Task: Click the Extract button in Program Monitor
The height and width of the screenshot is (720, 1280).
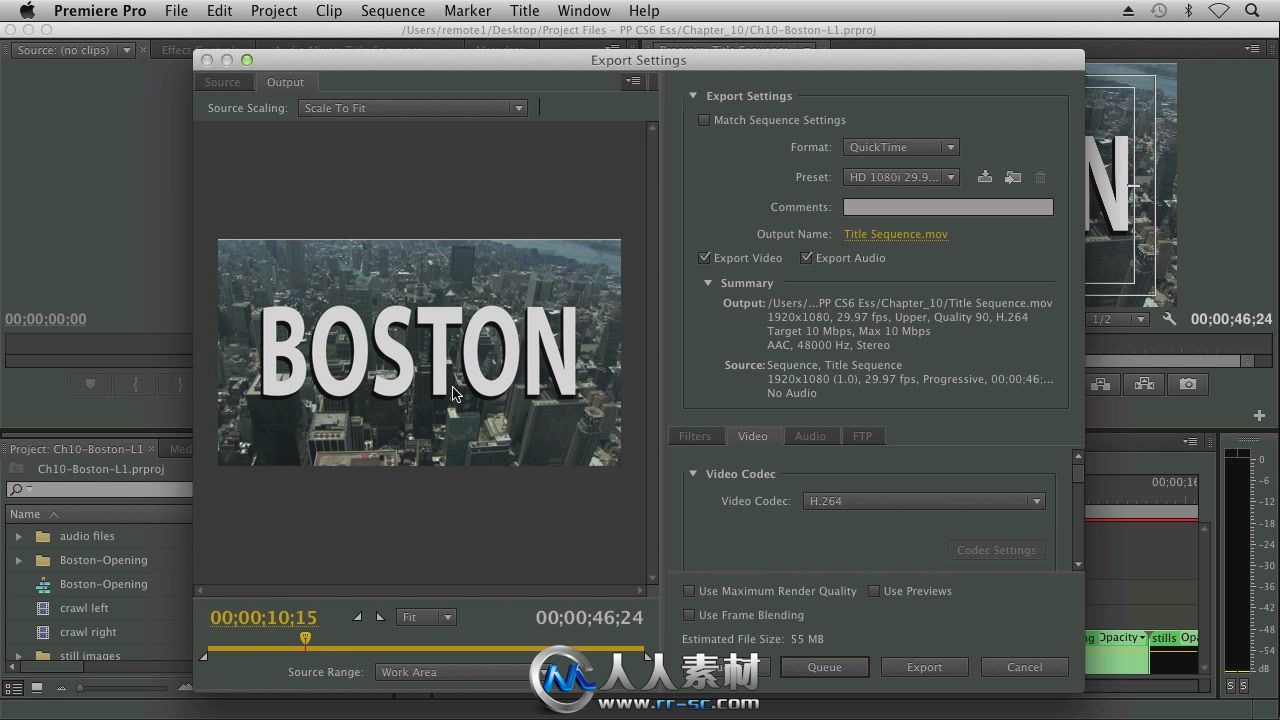Action: (x=1144, y=384)
